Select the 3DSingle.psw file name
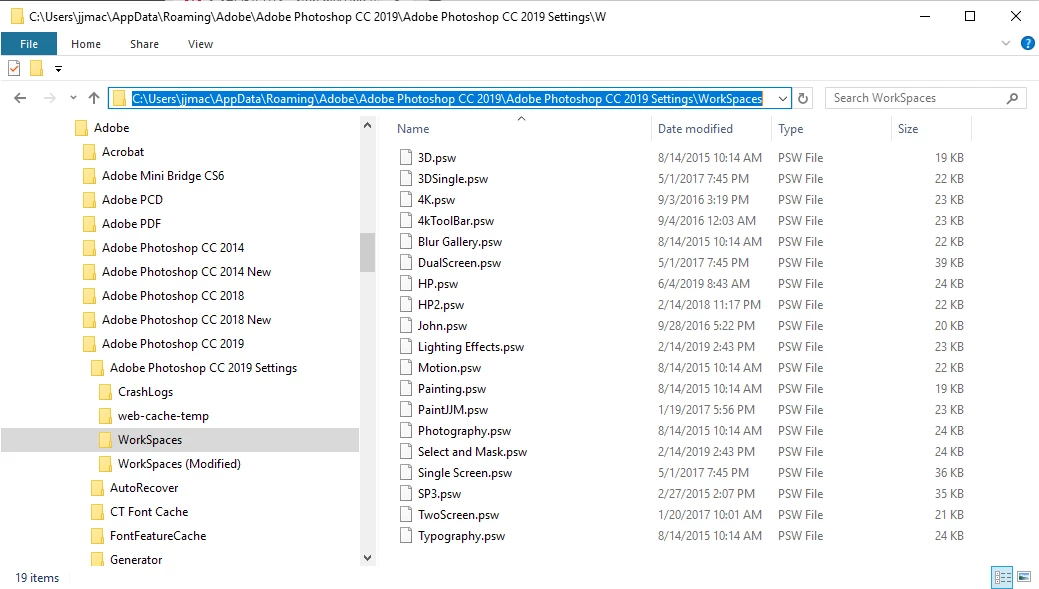 pyautogui.click(x=453, y=179)
